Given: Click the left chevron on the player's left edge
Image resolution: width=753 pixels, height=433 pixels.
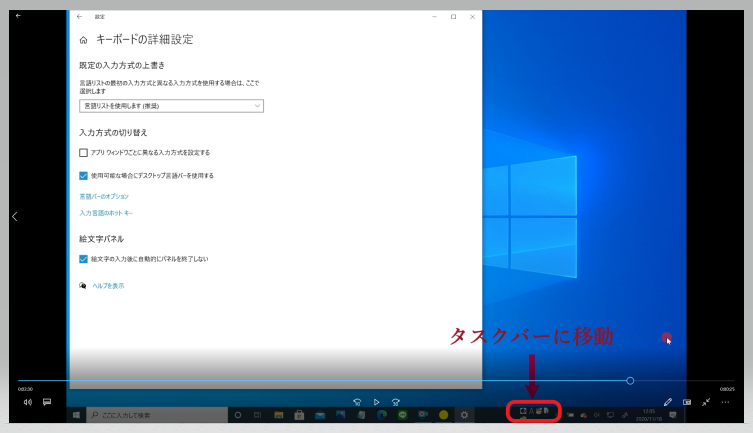Looking at the screenshot, I should coord(14,216).
